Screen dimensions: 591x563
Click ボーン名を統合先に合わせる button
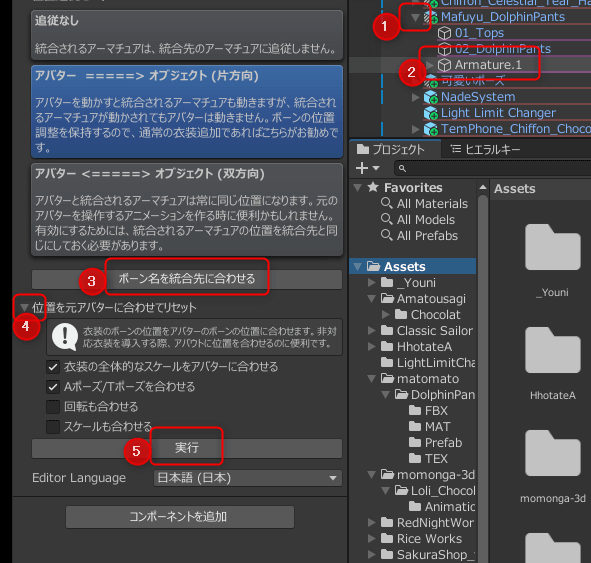tap(187, 279)
